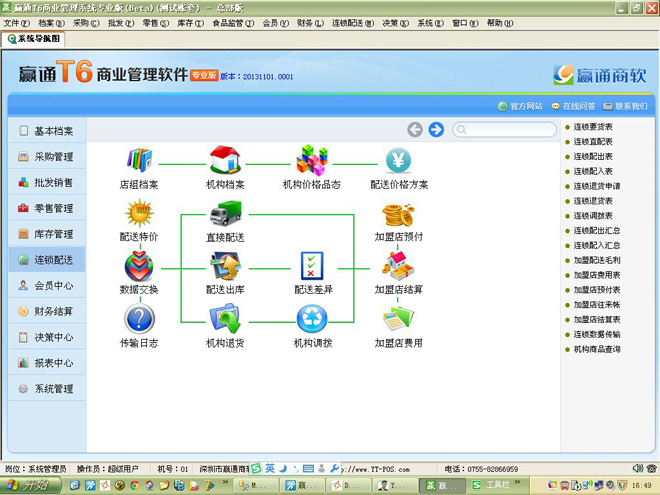Open the 文件 menu
The width and height of the screenshot is (660, 495).
[x=16, y=23]
